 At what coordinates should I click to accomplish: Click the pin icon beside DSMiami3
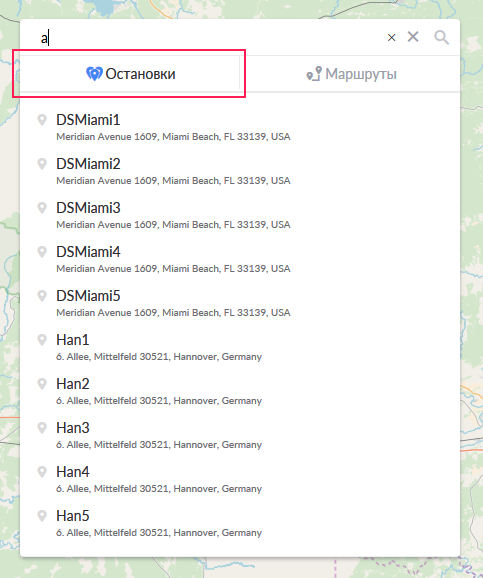tap(42, 208)
